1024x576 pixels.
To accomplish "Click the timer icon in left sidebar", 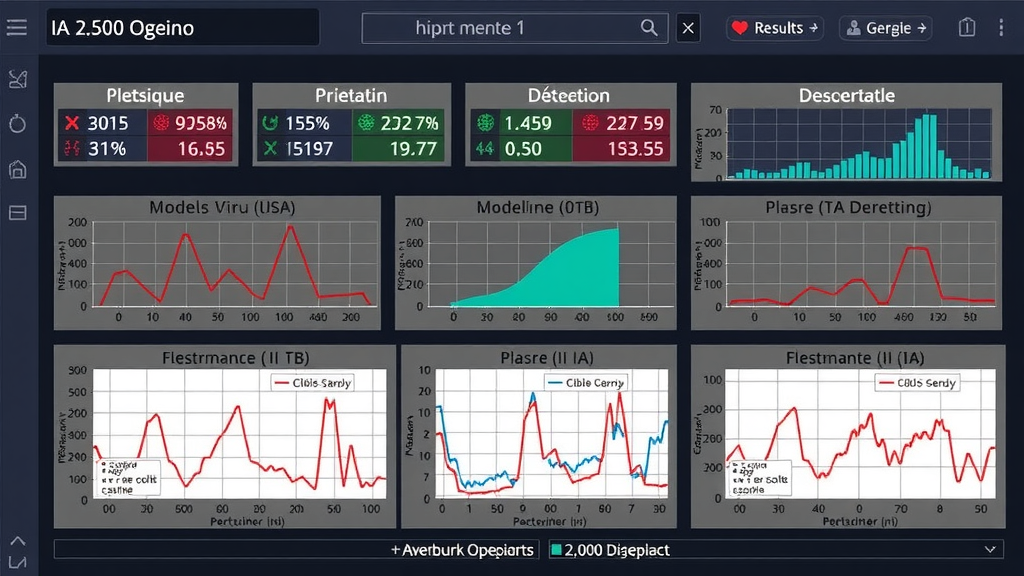I will pos(17,124).
